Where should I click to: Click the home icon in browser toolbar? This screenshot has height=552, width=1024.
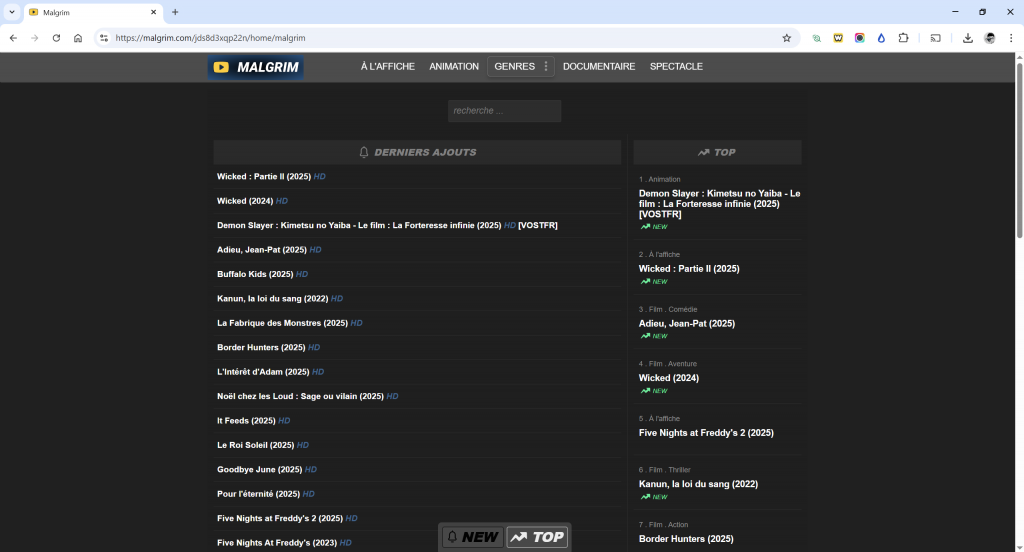[78, 38]
